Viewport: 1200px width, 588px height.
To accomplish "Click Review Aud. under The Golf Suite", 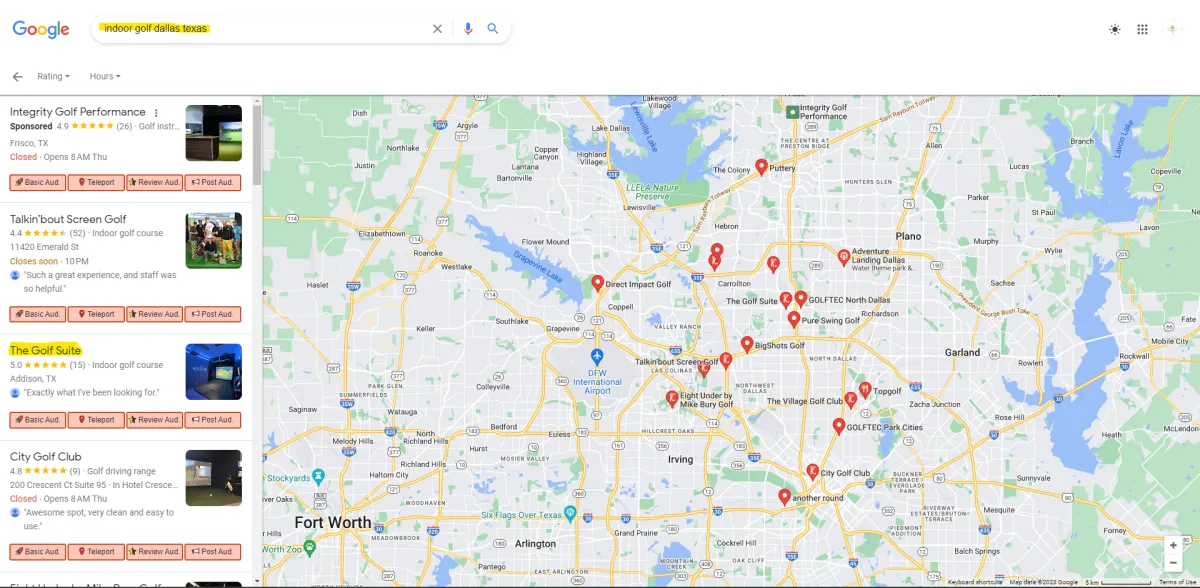I will click(x=155, y=420).
